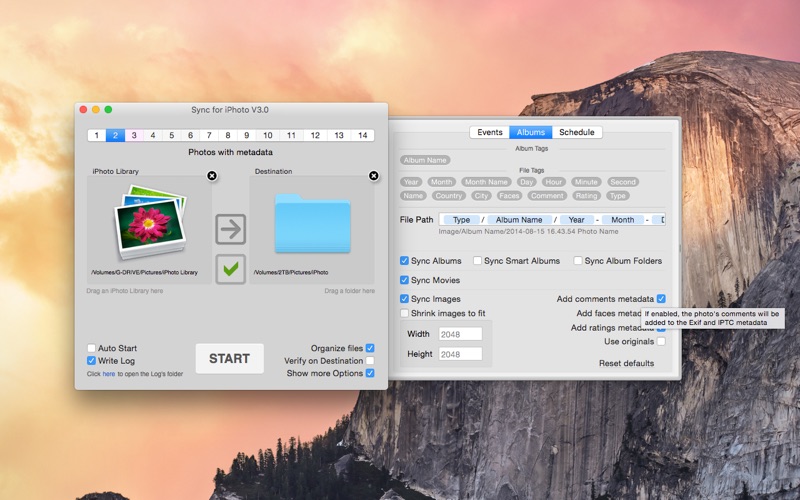The width and height of the screenshot is (800, 500).
Task: Select preset number 8
Action: coord(228,135)
